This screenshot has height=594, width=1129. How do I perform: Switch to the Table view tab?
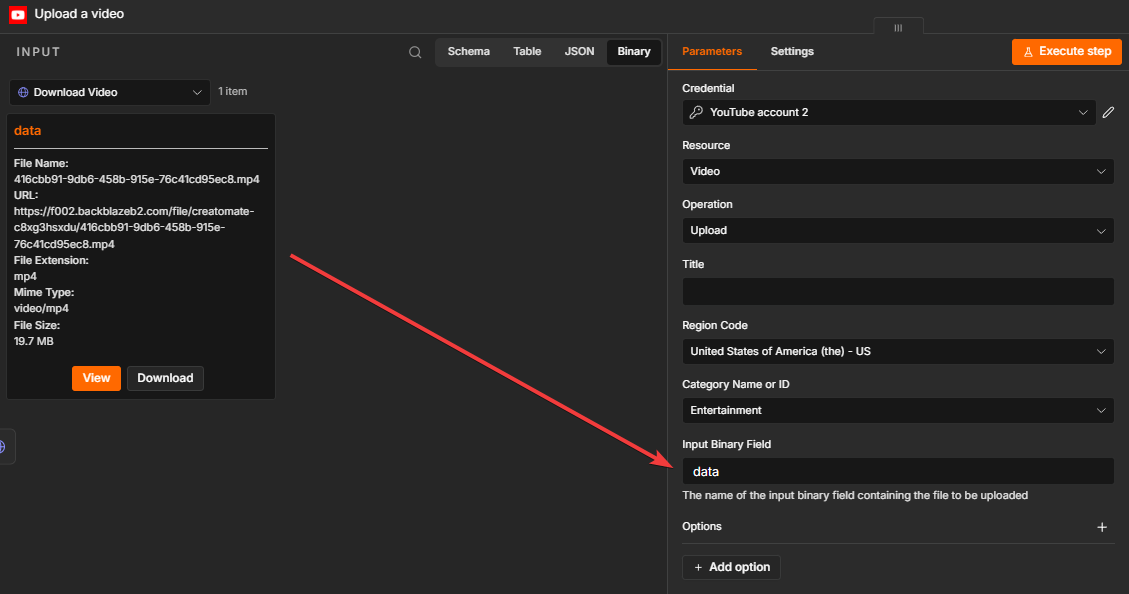(527, 52)
